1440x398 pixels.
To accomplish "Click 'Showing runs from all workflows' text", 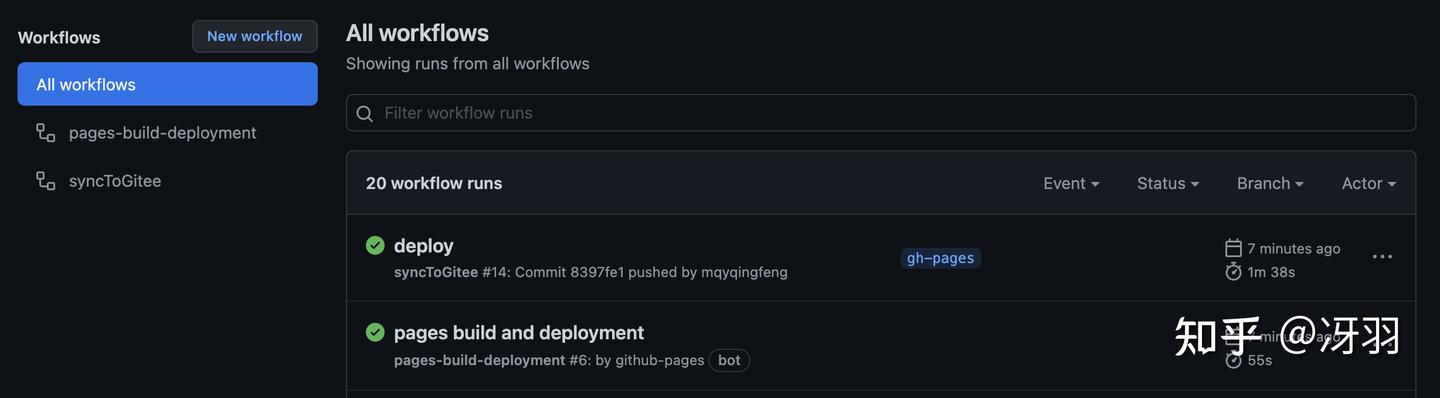I will (467, 63).
